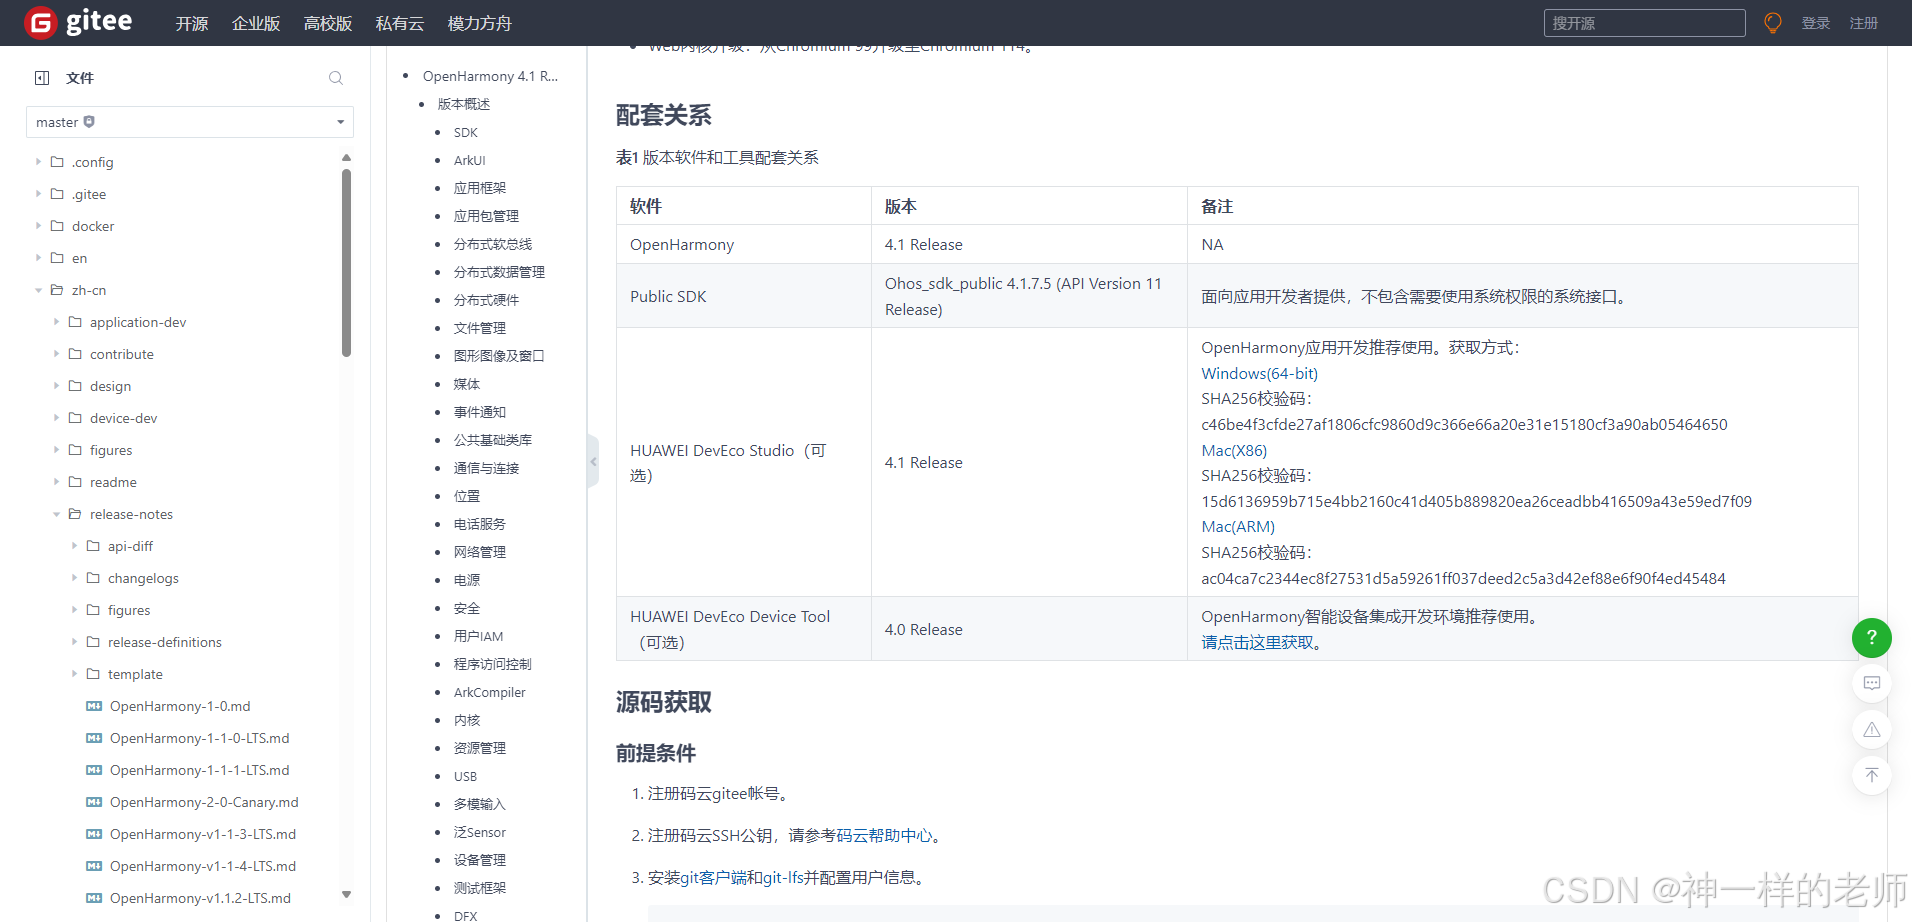Click the back-to-top arrow icon
Screen dimensions: 1912x922
click(1872, 775)
